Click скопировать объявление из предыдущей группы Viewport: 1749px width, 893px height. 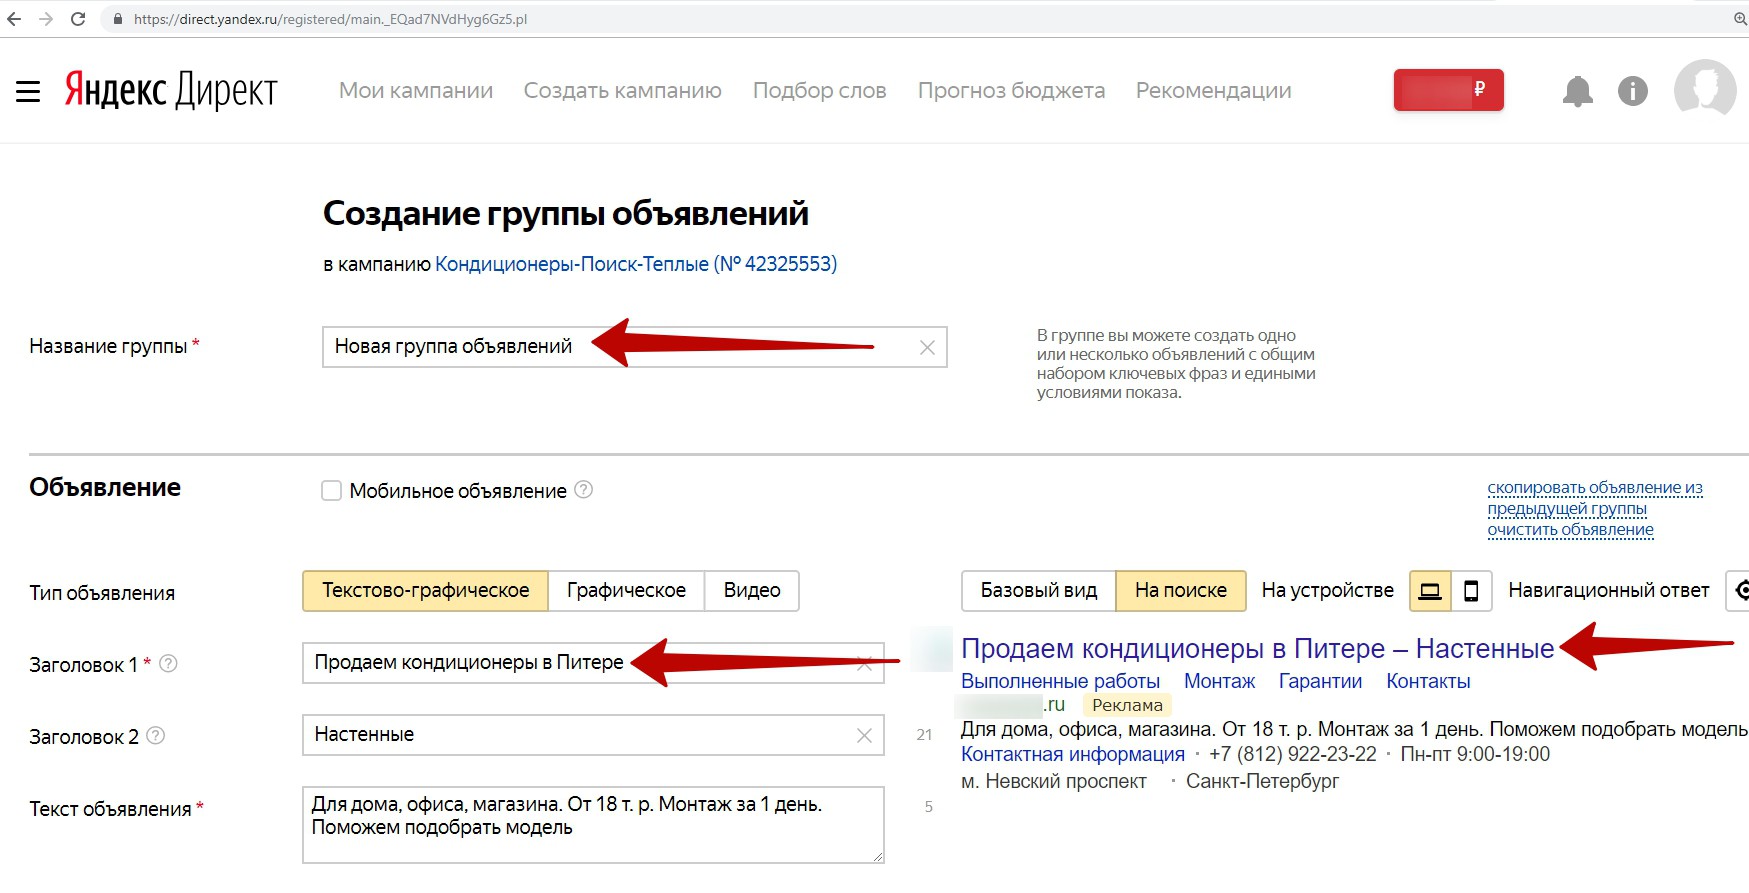(1594, 498)
